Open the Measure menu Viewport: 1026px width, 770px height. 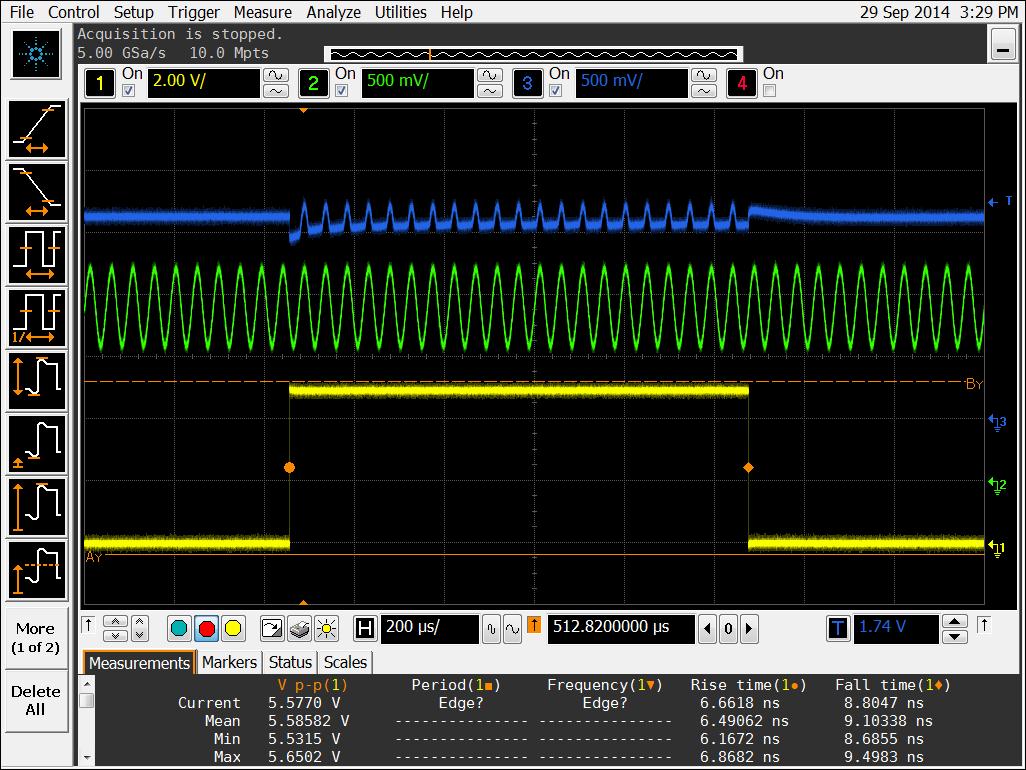click(262, 12)
